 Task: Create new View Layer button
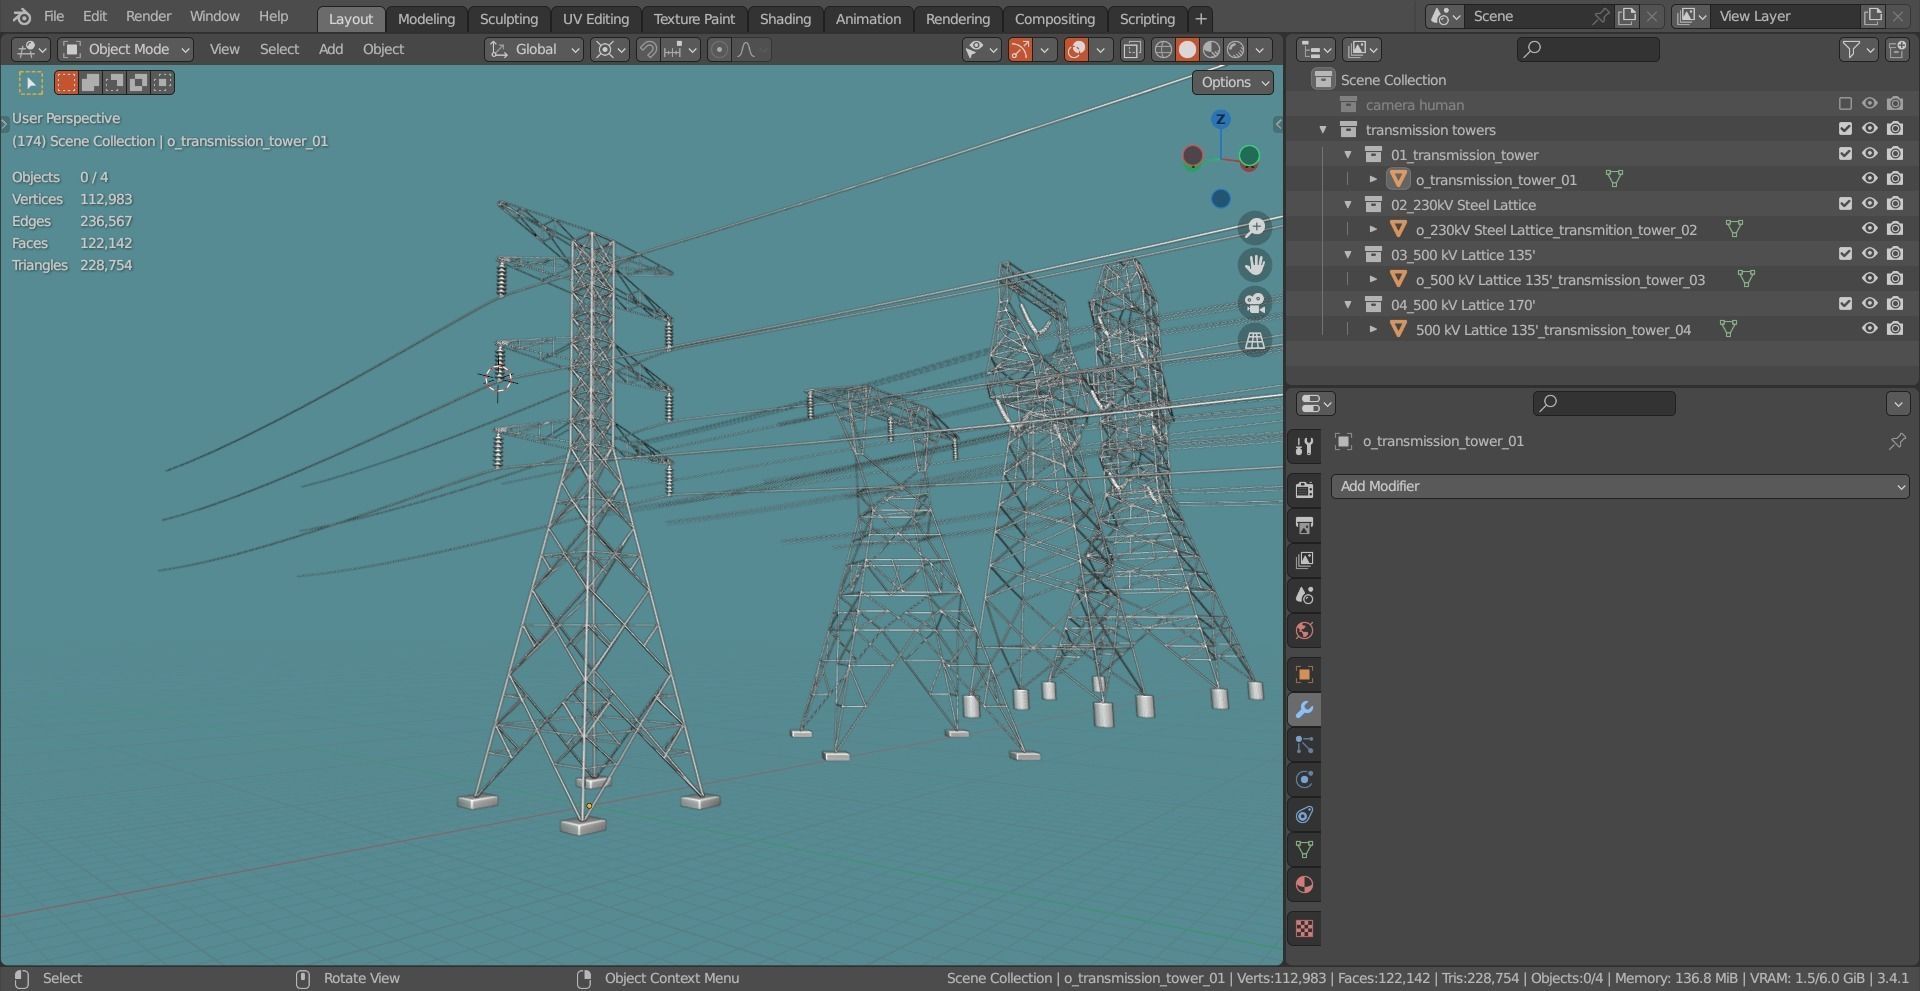point(1872,17)
